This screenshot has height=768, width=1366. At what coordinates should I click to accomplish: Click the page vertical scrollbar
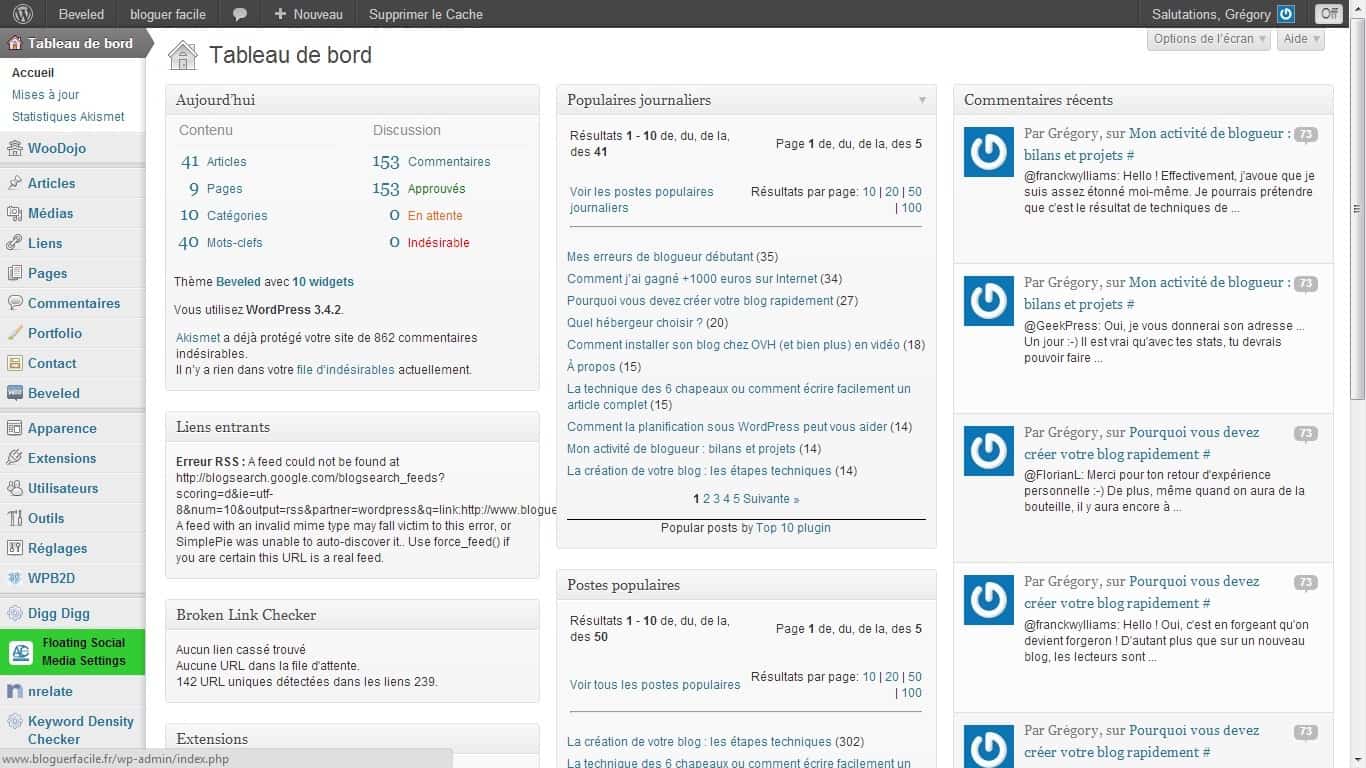1357,210
